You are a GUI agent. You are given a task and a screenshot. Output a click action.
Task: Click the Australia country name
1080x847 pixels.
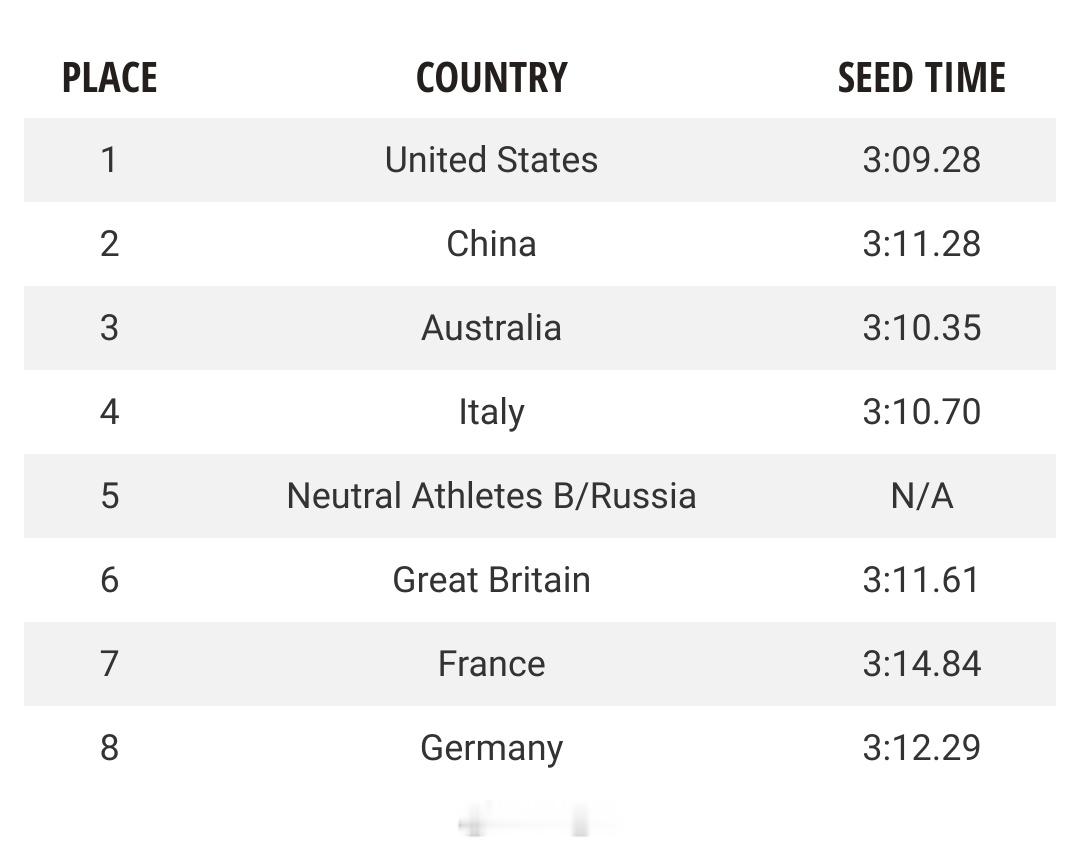click(x=491, y=328)
